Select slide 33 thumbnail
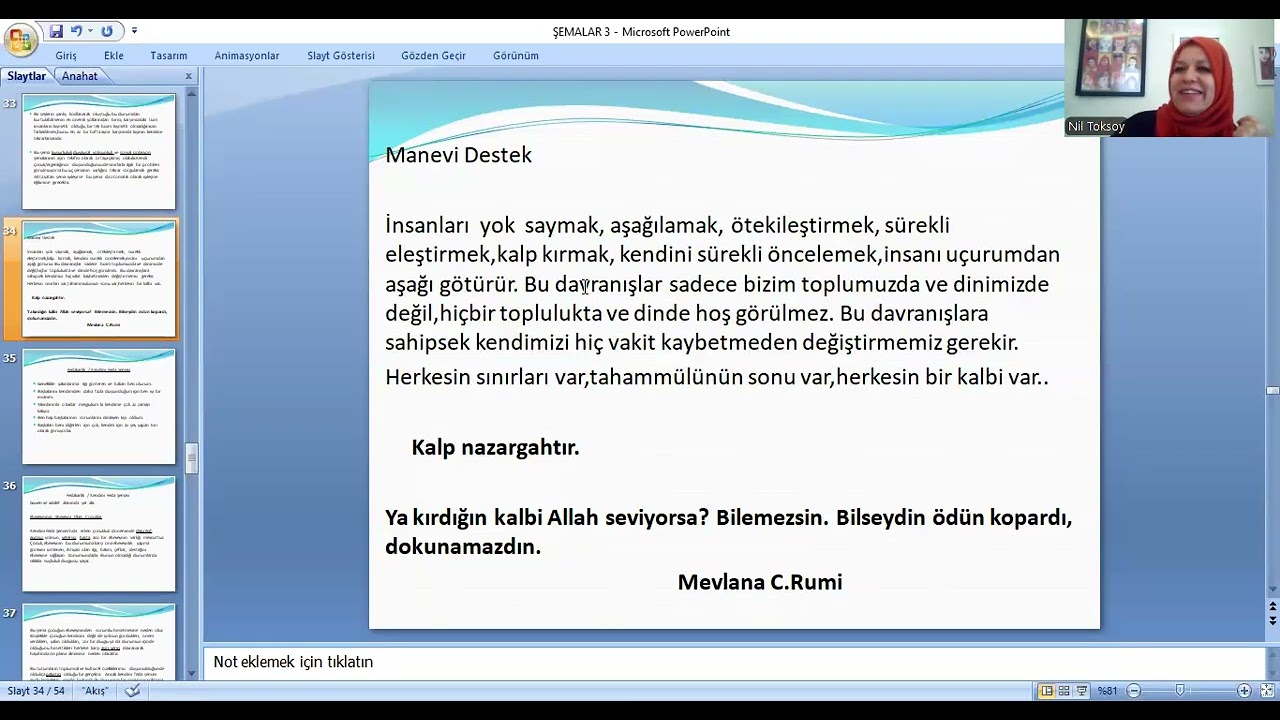The image size is (1280, 720). (x=99, y=151)
